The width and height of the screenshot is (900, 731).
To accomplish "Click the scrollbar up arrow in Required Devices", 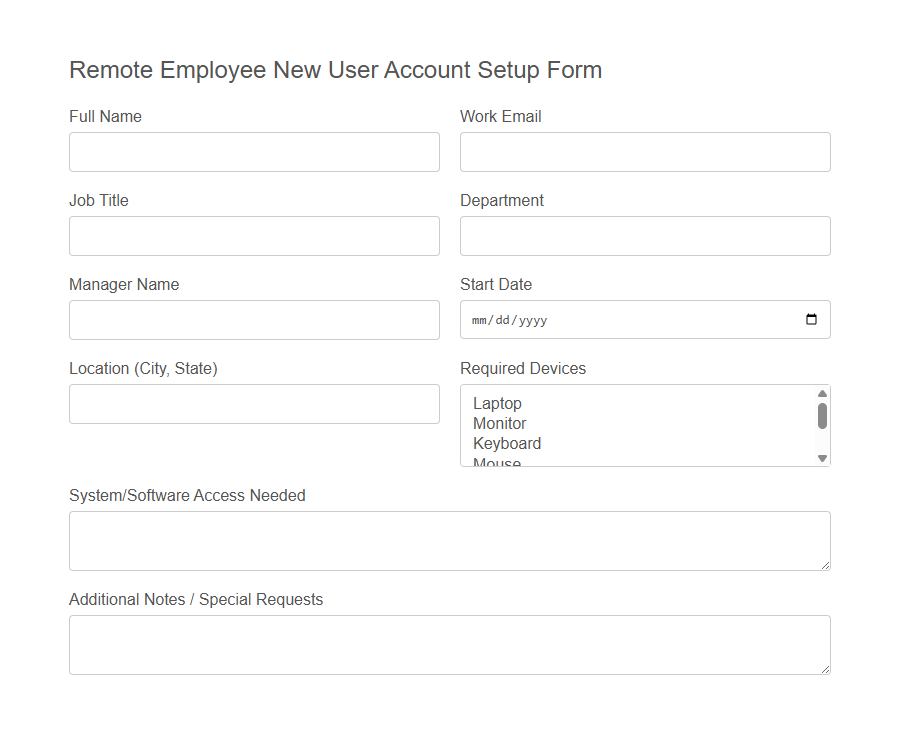I will pos(822,391).
